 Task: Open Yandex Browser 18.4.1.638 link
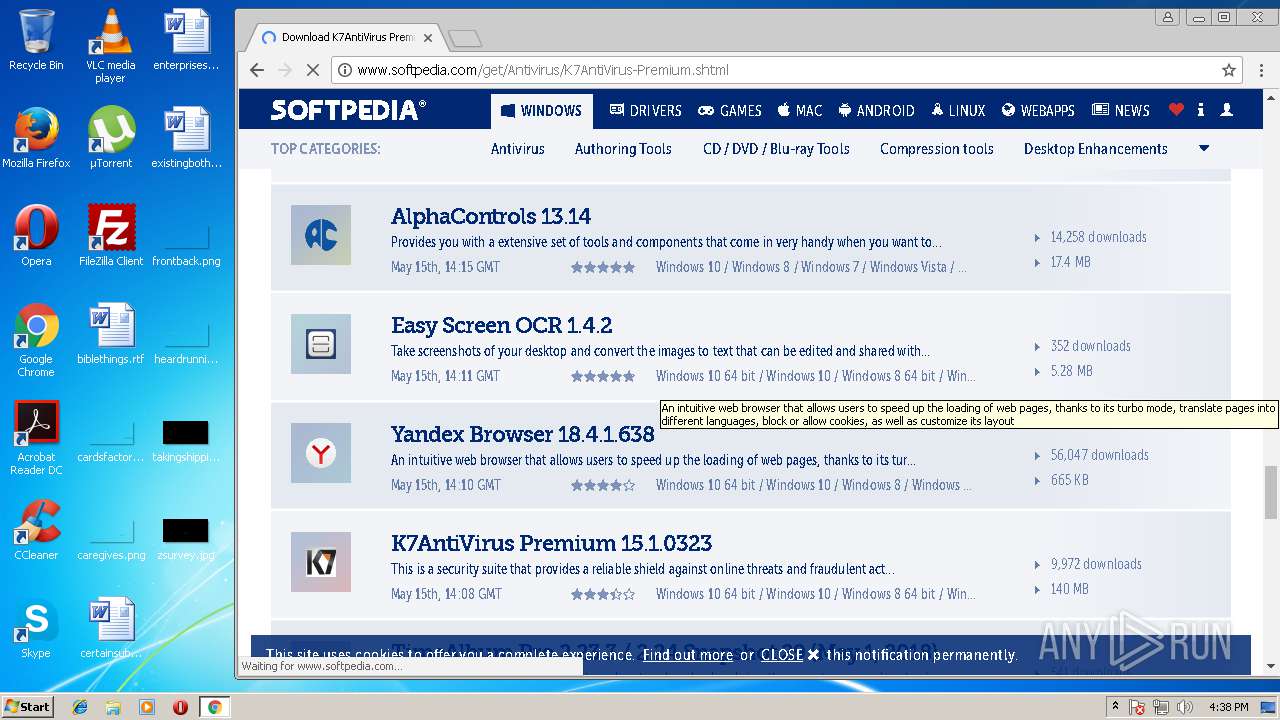click(523, 434)
